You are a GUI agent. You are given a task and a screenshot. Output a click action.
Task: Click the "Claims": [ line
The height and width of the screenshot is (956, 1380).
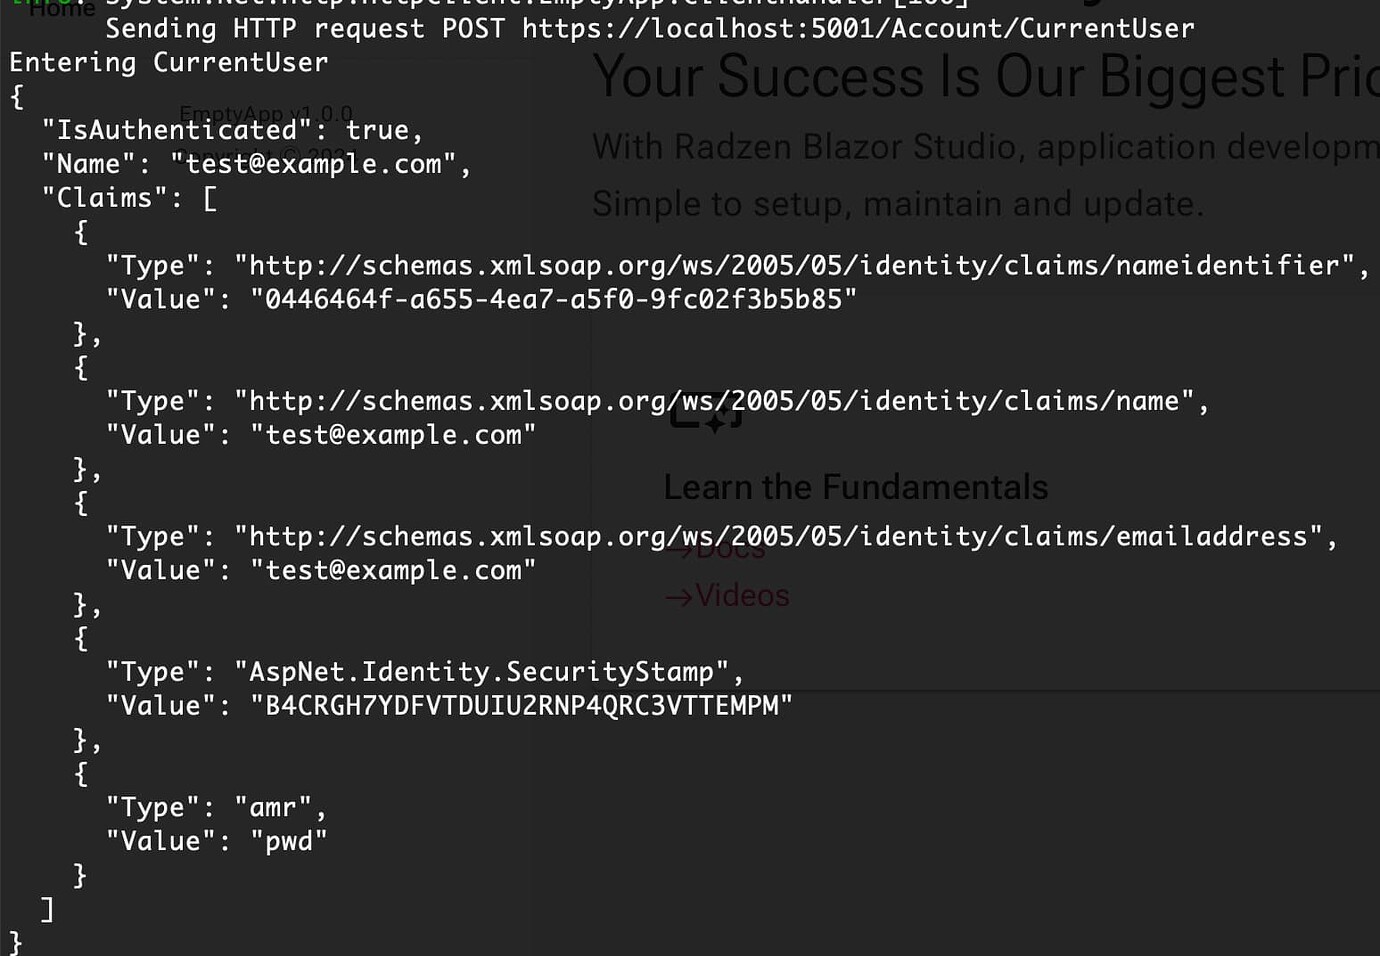129,198
